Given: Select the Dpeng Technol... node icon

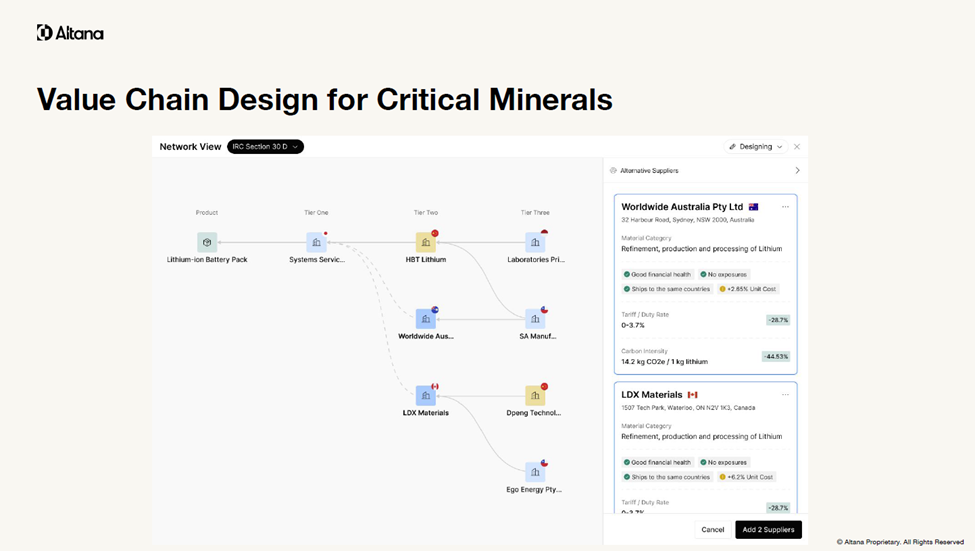Looking at the screenshot, I should tap(535, 396).
